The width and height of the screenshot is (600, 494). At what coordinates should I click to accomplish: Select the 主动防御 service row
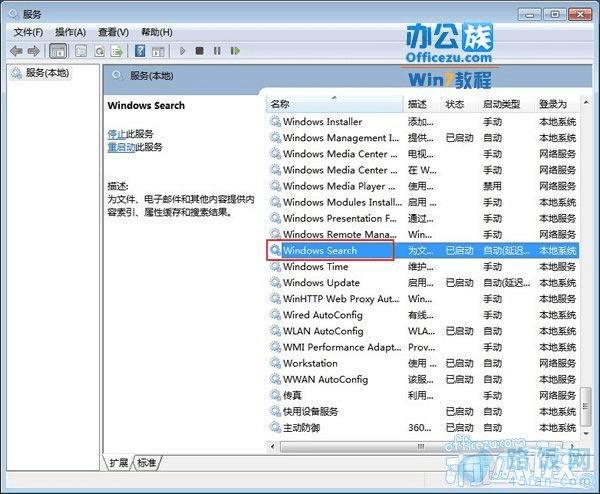pos(423,427)
